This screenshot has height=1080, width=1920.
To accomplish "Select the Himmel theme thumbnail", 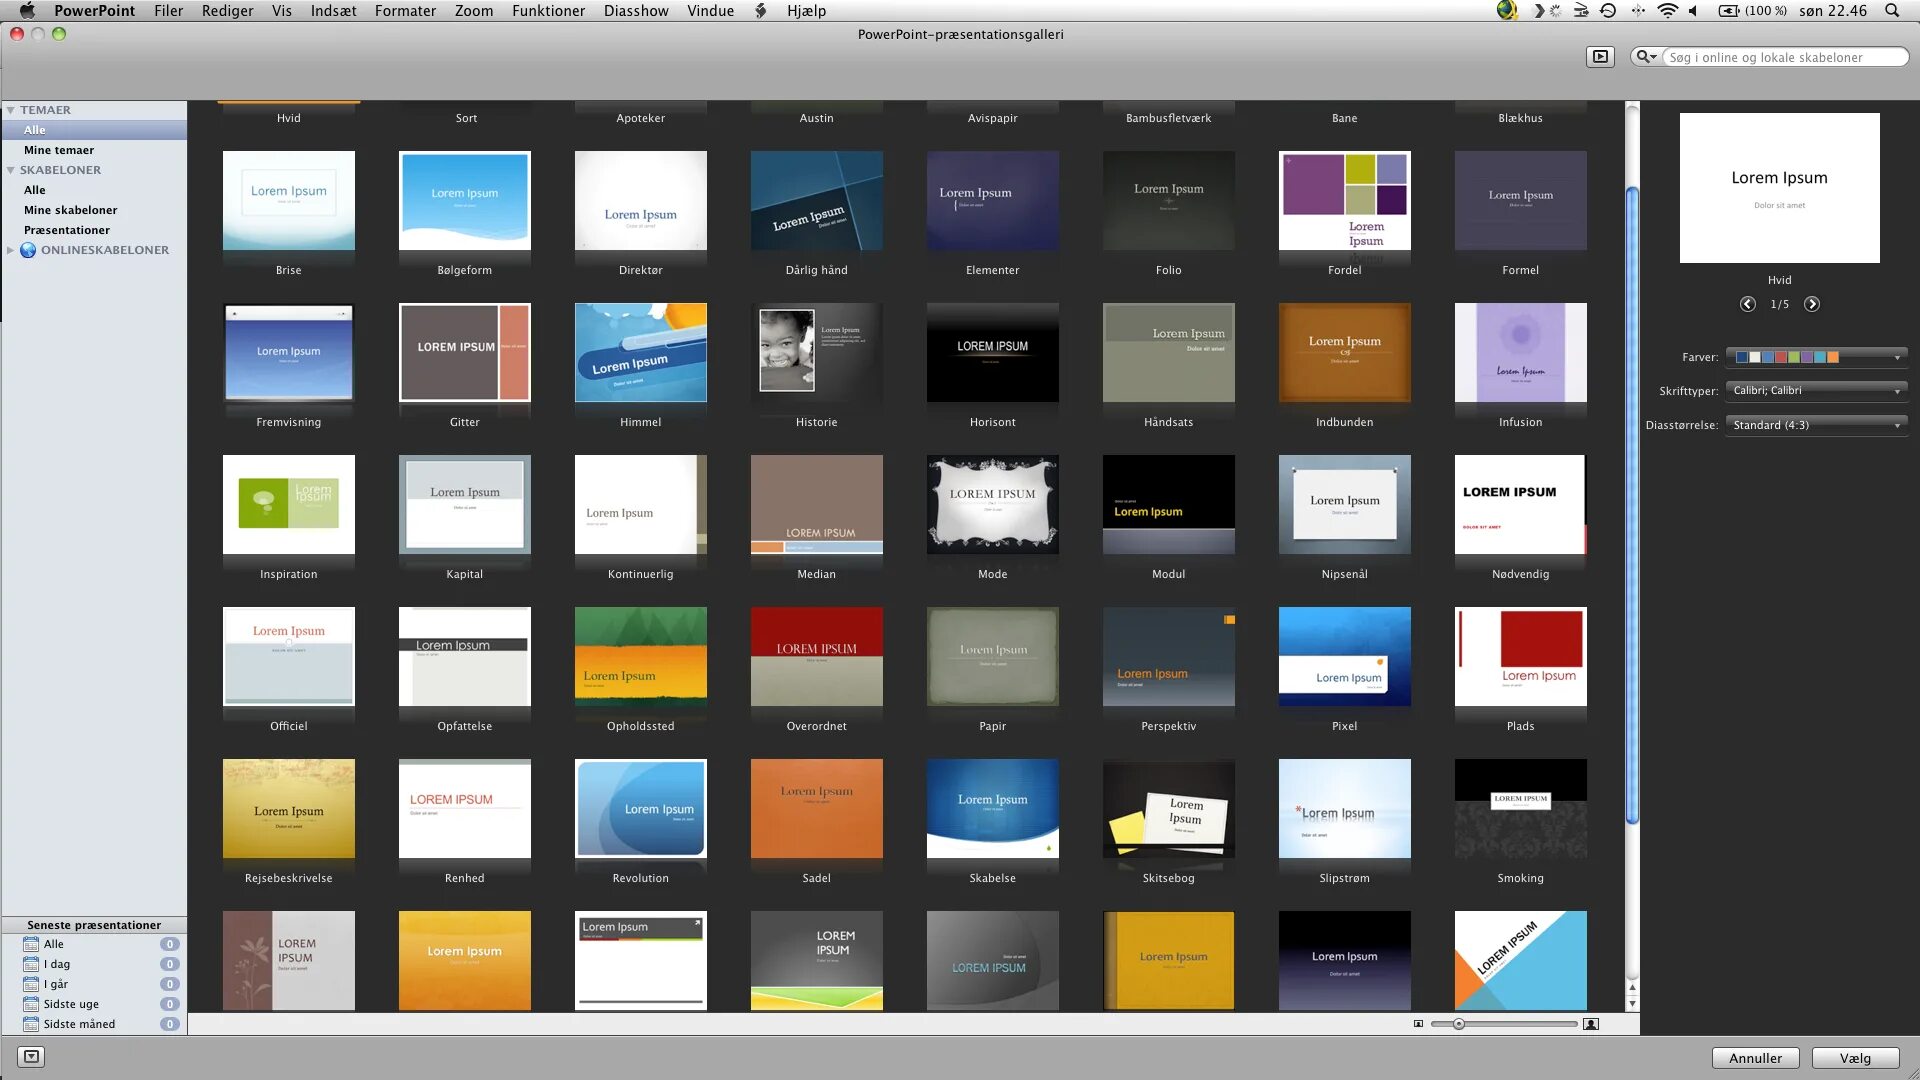I will [x=641, y=352].
